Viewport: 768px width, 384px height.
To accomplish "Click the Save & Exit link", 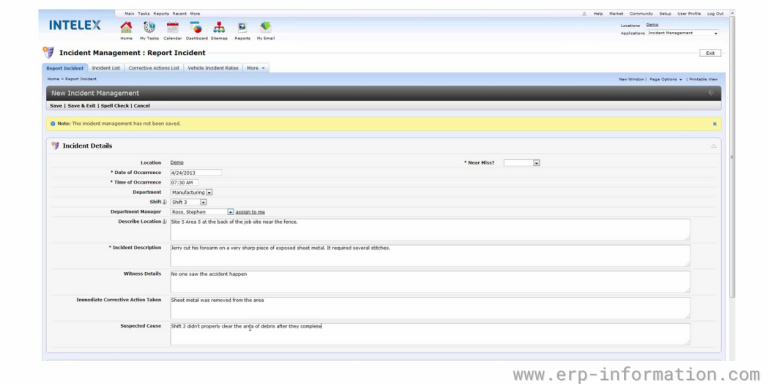I will pos(81,106).
